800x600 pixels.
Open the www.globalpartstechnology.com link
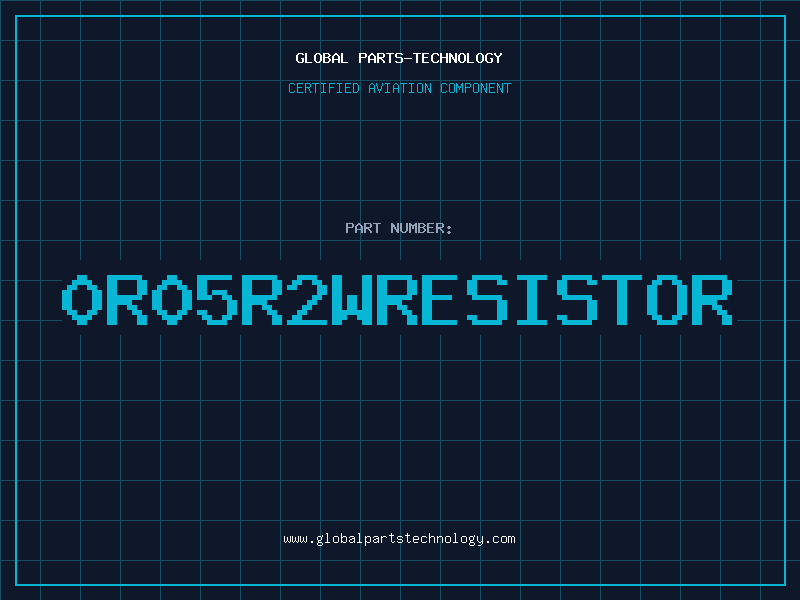pos(399,539)
